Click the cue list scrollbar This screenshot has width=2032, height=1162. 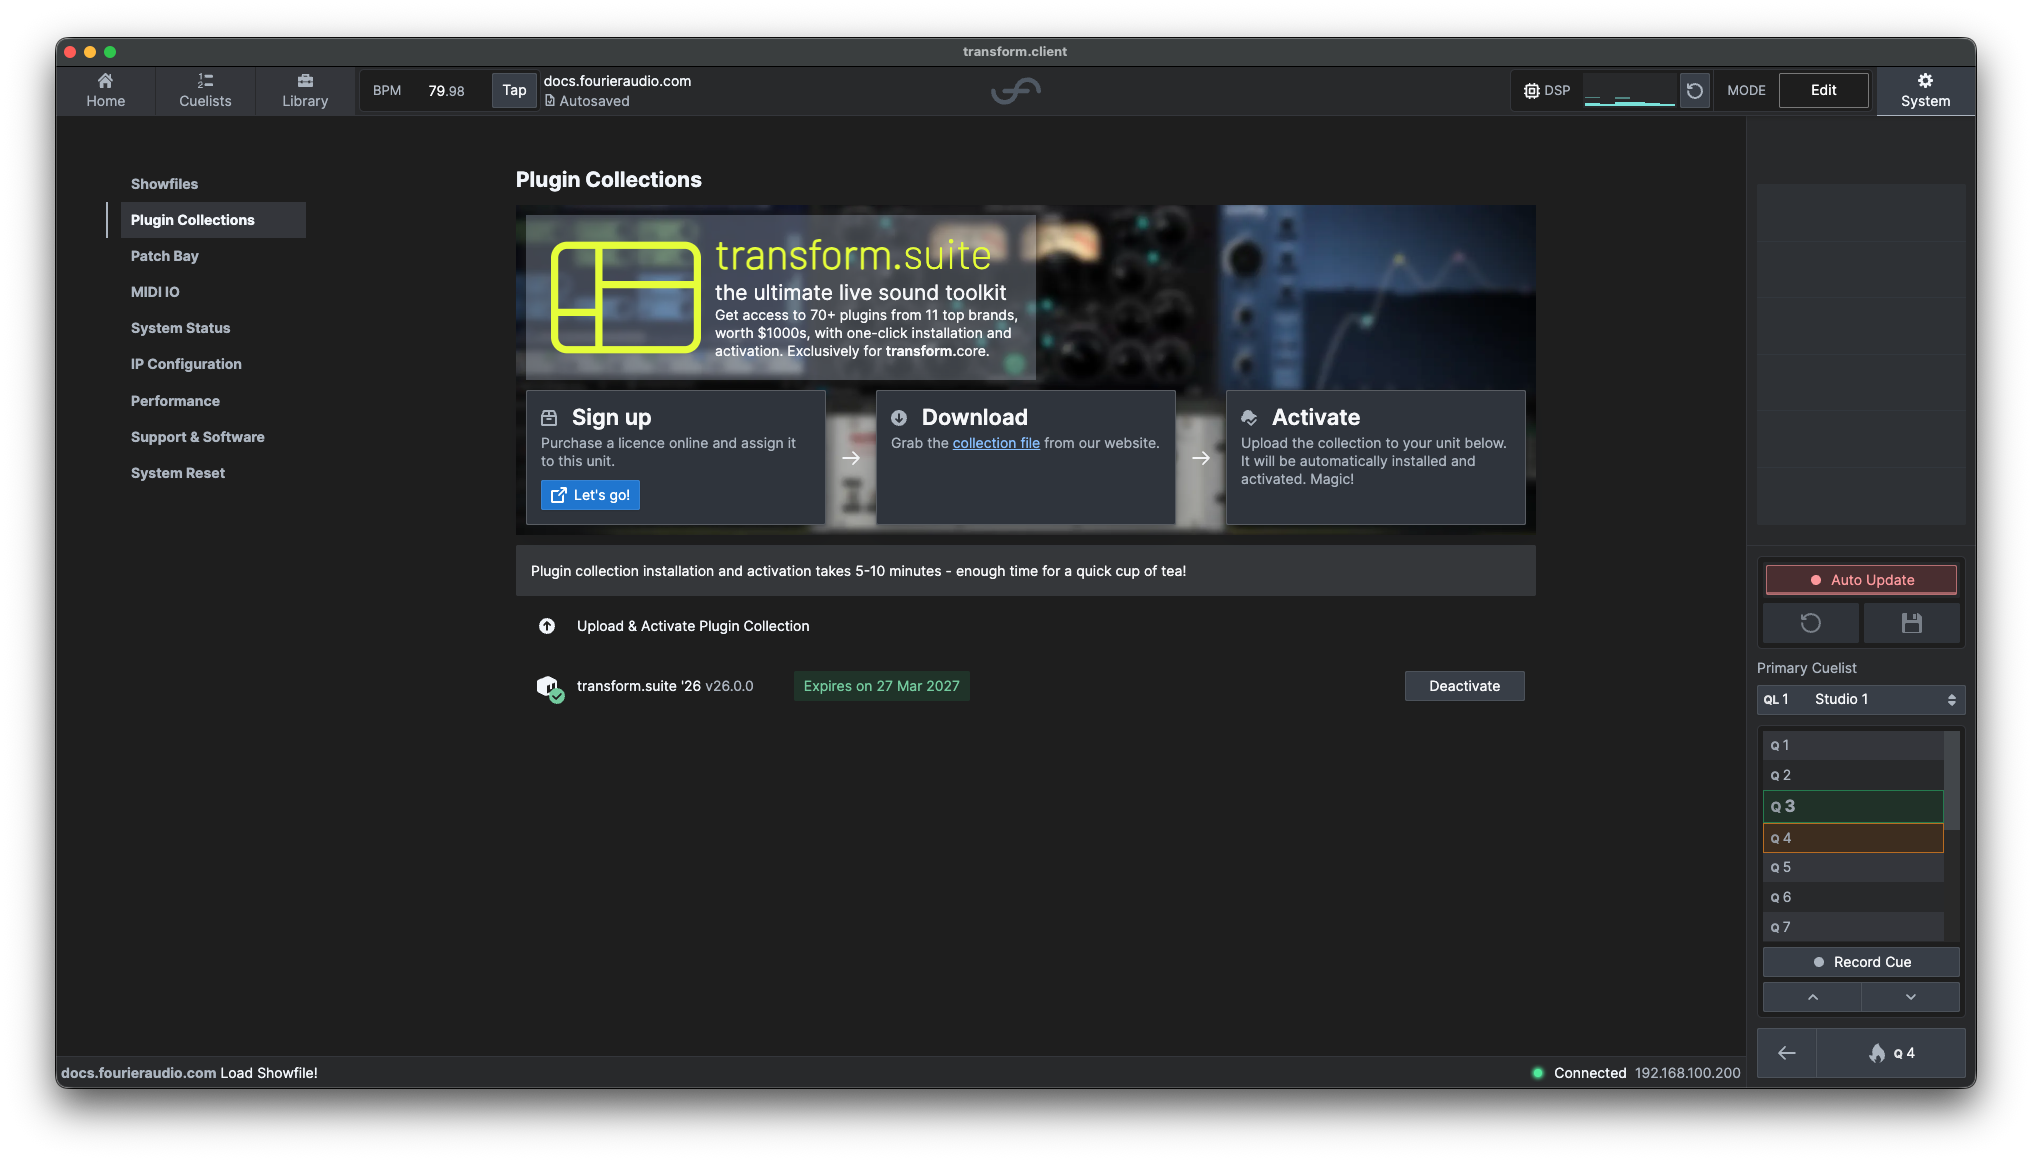(1952, 780)
